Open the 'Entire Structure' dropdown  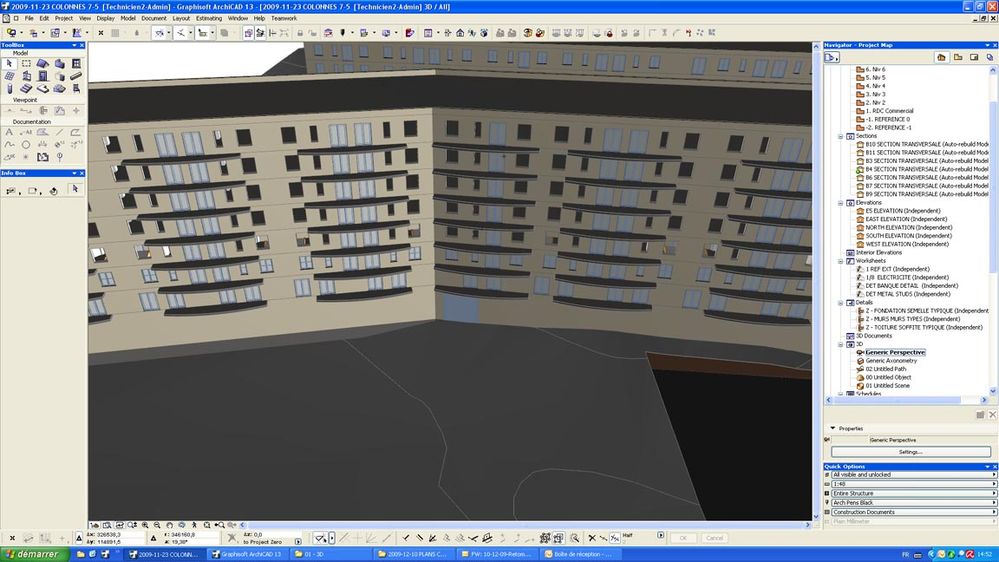click(914, 493)
